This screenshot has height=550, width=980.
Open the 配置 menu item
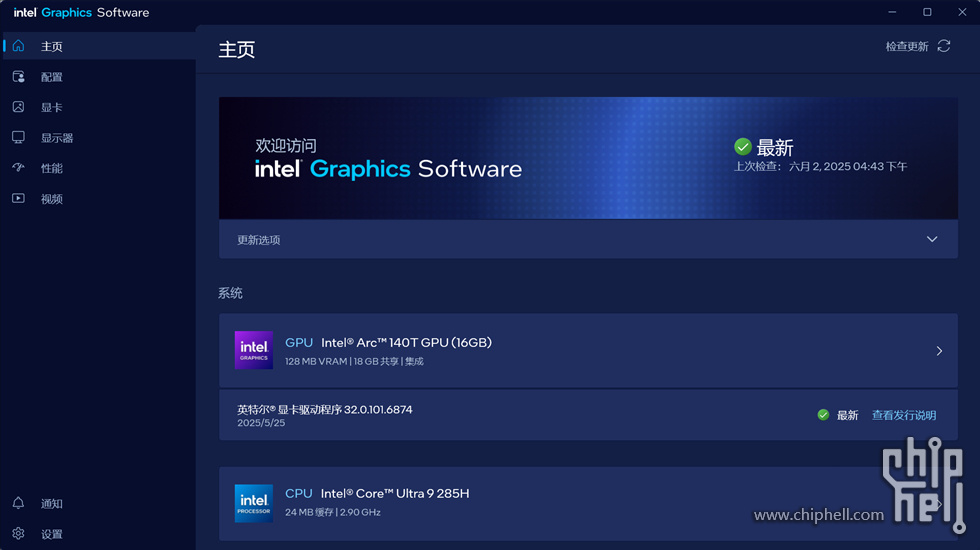point(99,76)
